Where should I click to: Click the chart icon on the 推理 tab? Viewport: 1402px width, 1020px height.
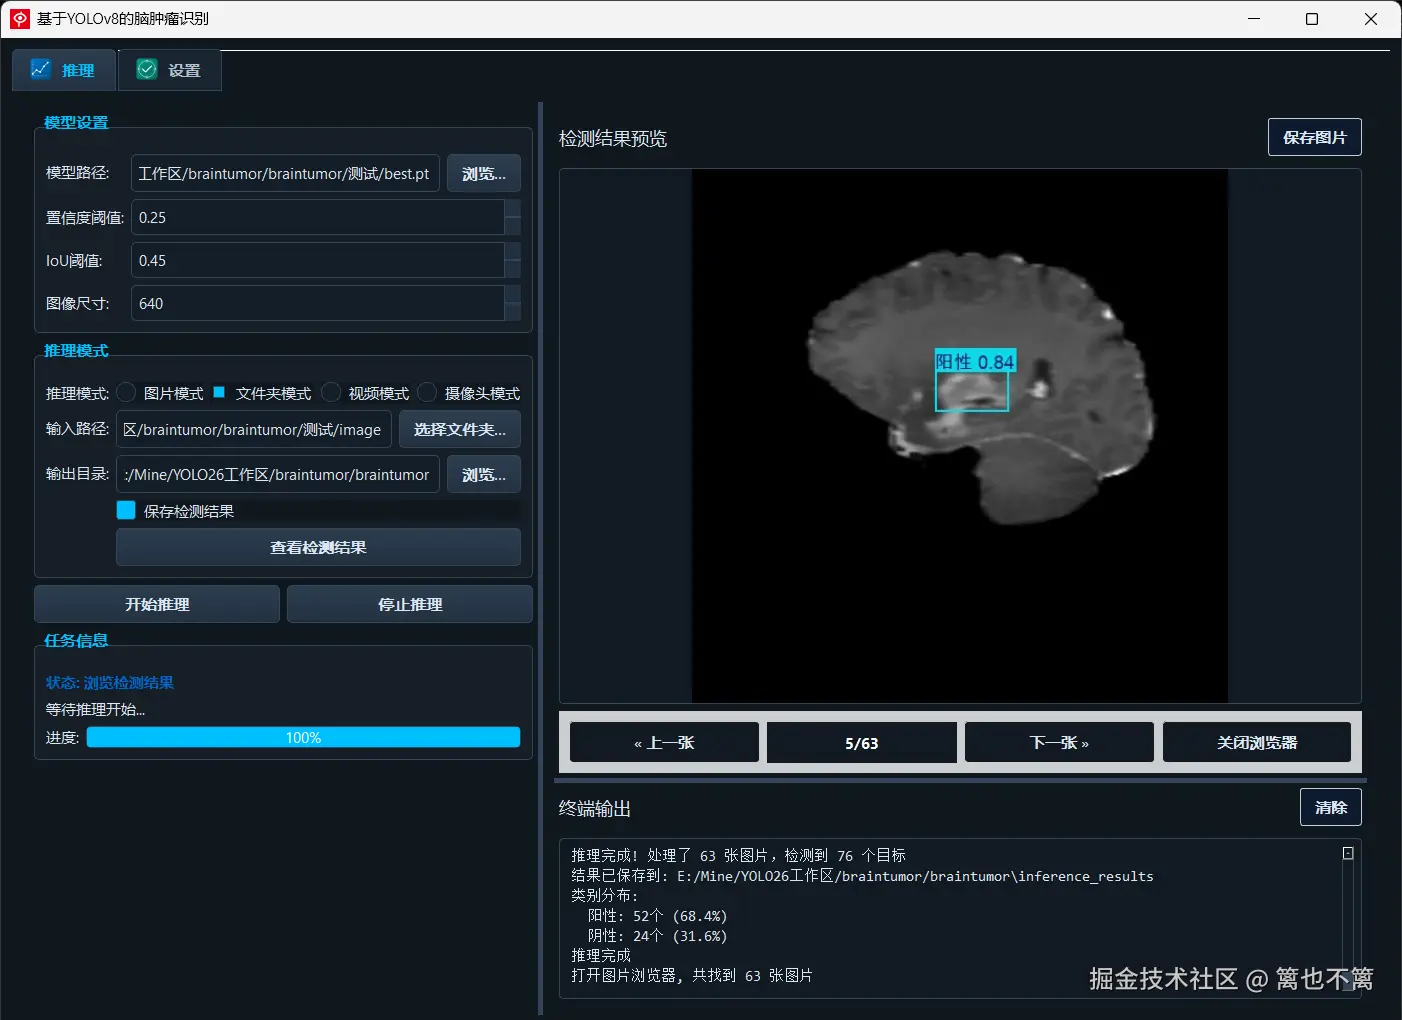pyautogui.click(x=41, y=69)
